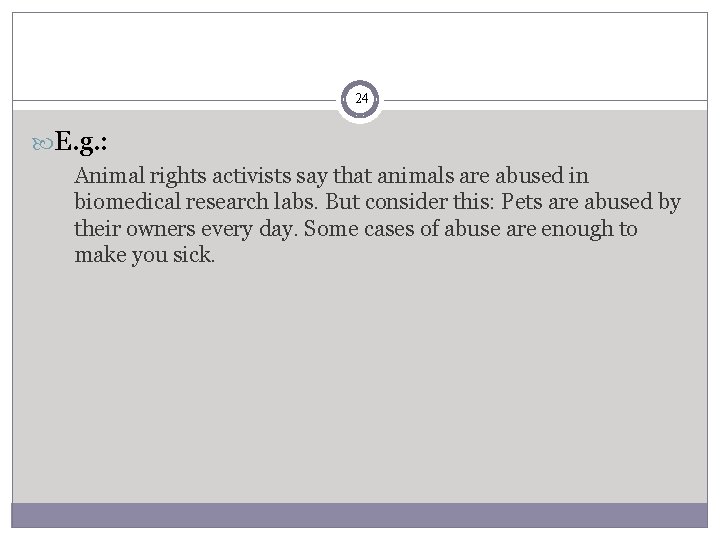Click the horizontal divider line left of 24
Image resolution: width=720 pixels, height=540 pixels.
tap(175, 100)
